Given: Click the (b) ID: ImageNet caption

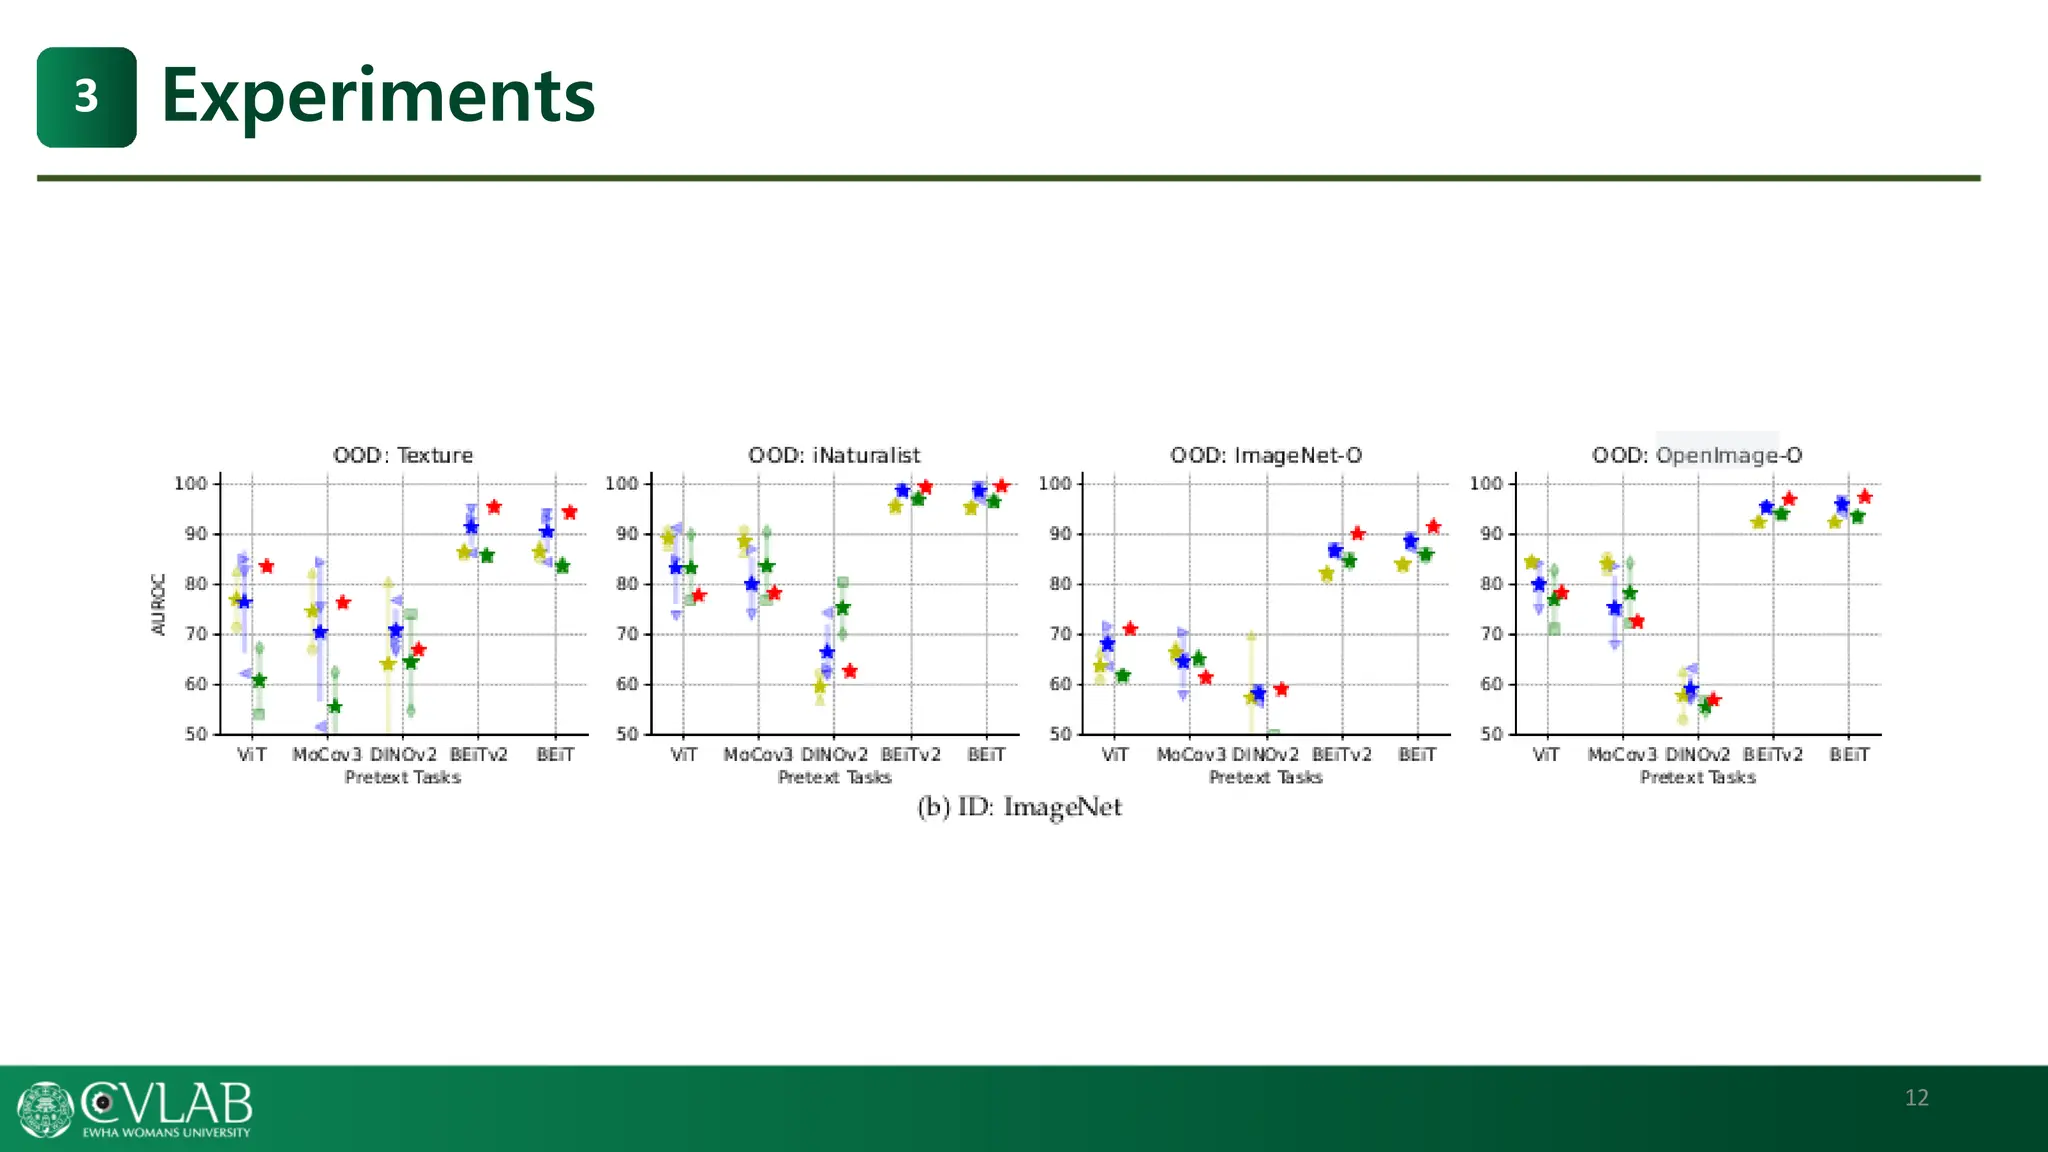Looking at the screenshot, I should [x=1019, y=807].
